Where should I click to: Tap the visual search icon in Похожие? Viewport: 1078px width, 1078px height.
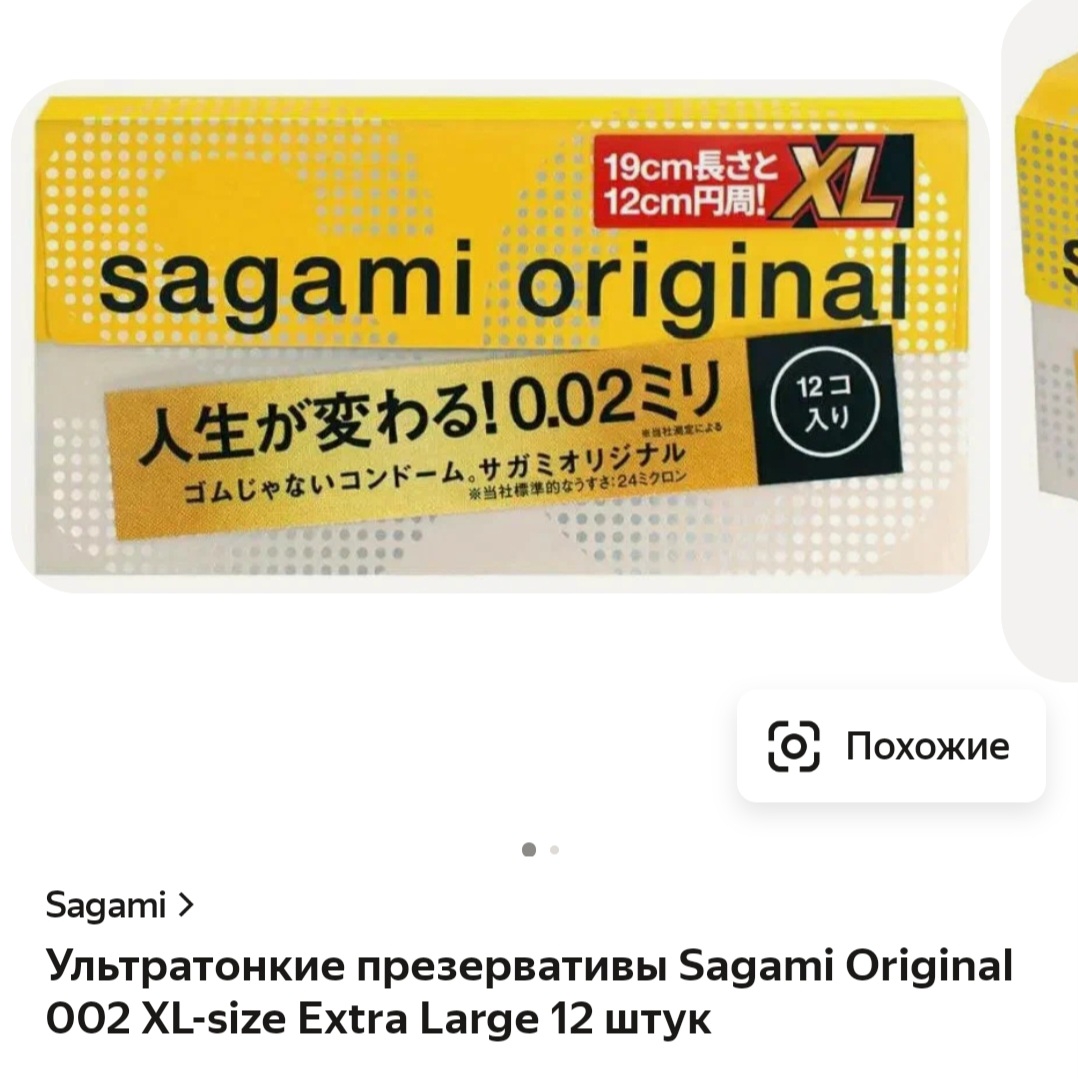(793, 746)
